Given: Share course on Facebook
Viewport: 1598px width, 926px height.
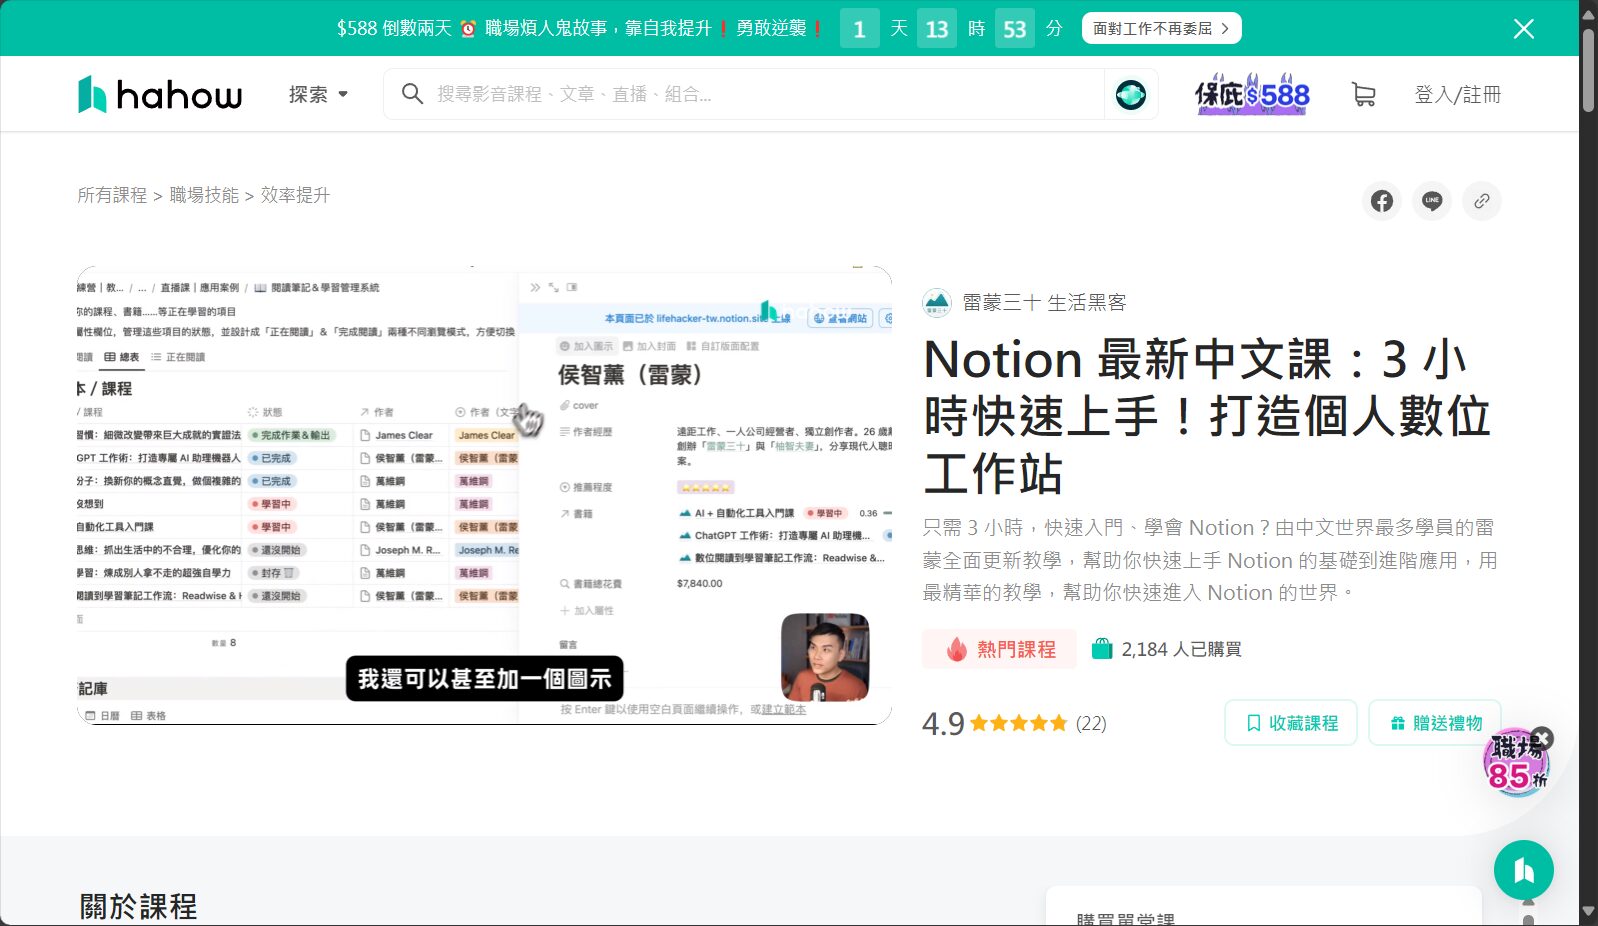Looking at the screenshot, I should 1381,201.
